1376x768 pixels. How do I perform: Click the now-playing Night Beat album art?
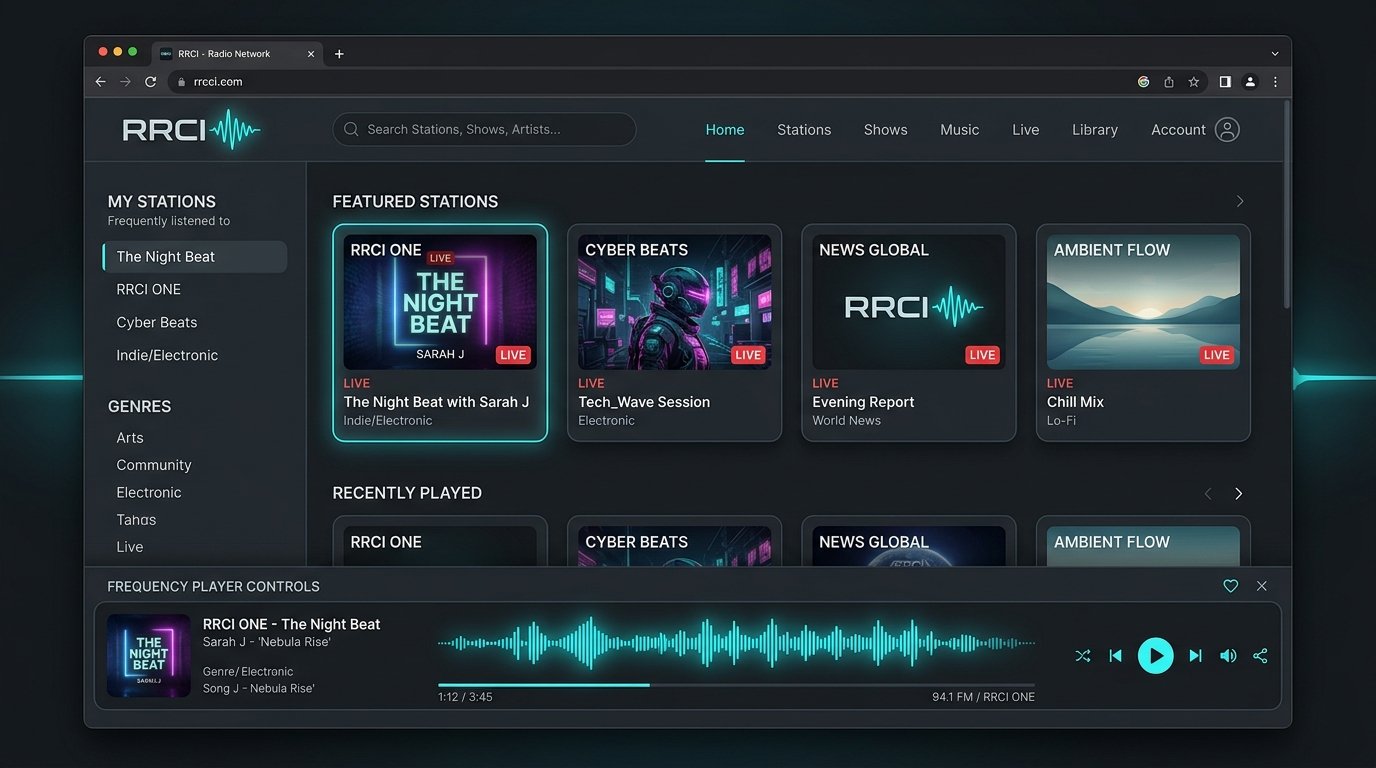tap(149, 655)
